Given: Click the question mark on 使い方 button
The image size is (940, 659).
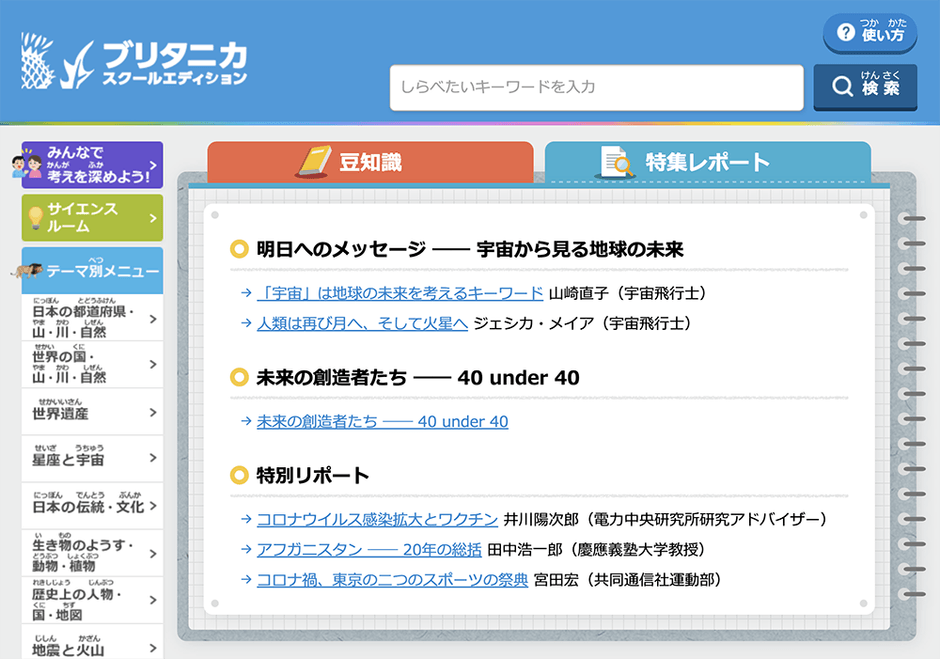Looking at the screenshot, I should (x=845, y=32).
